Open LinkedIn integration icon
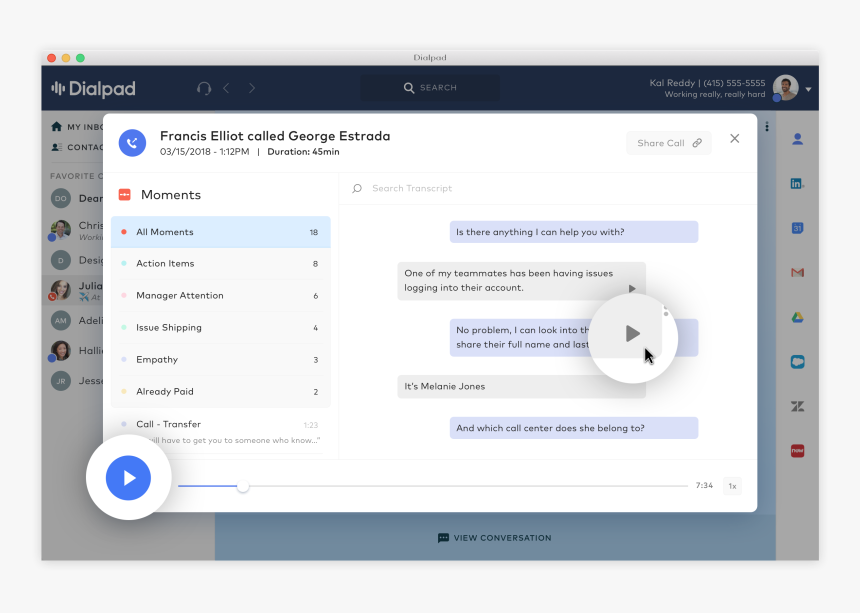 [797, 184]
